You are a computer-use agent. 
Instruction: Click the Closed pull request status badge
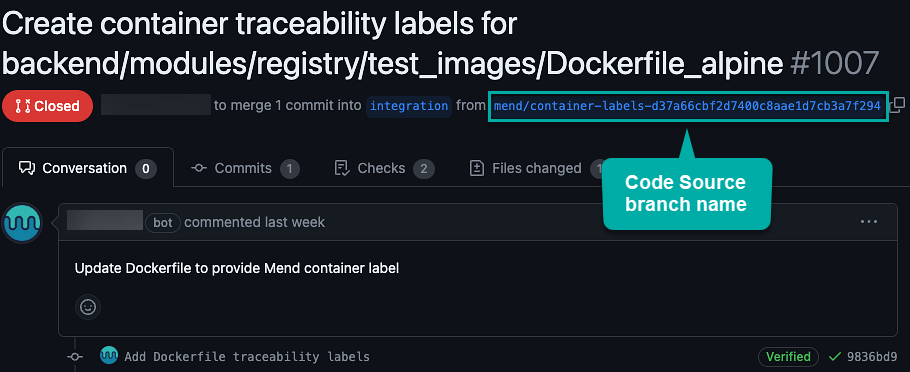[x=48, y=106]
